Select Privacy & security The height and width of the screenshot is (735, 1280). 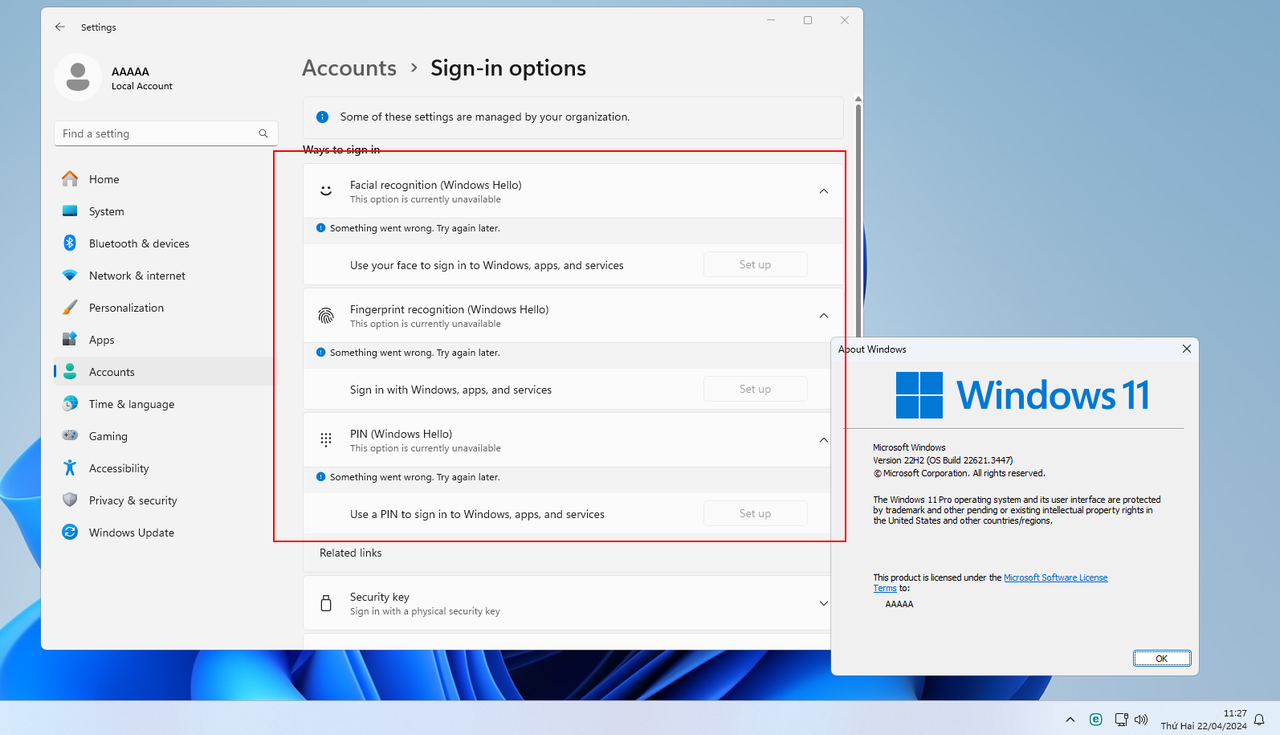[165, 500]
